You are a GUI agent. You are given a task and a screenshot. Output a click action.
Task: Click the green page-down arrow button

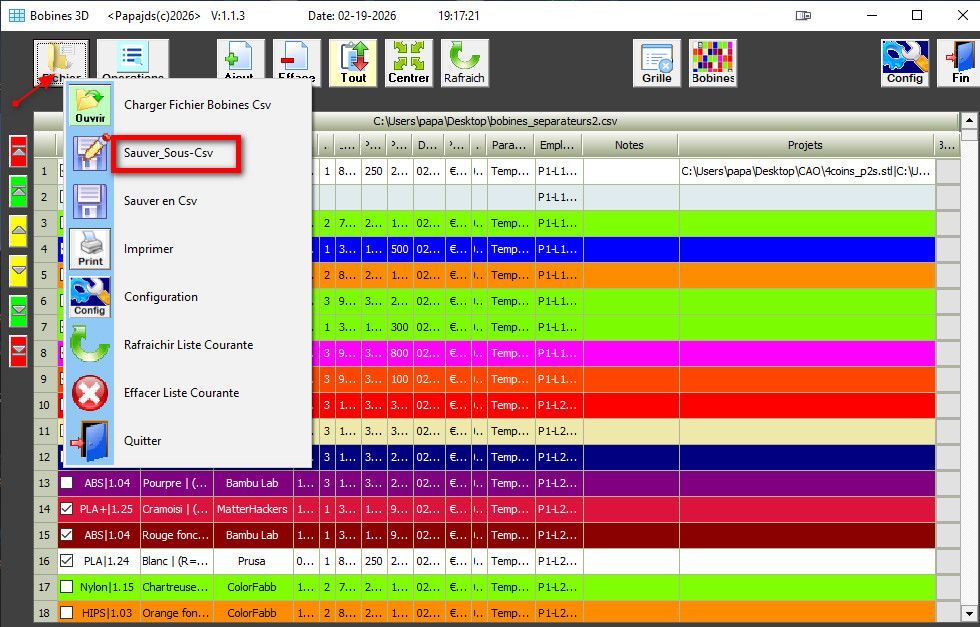tap(19, 311)
